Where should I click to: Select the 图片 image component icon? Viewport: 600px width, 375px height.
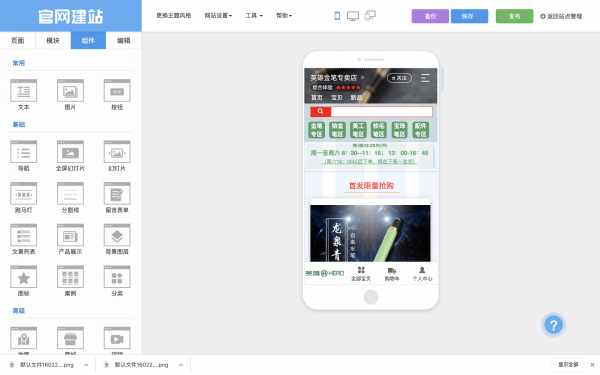70,91
